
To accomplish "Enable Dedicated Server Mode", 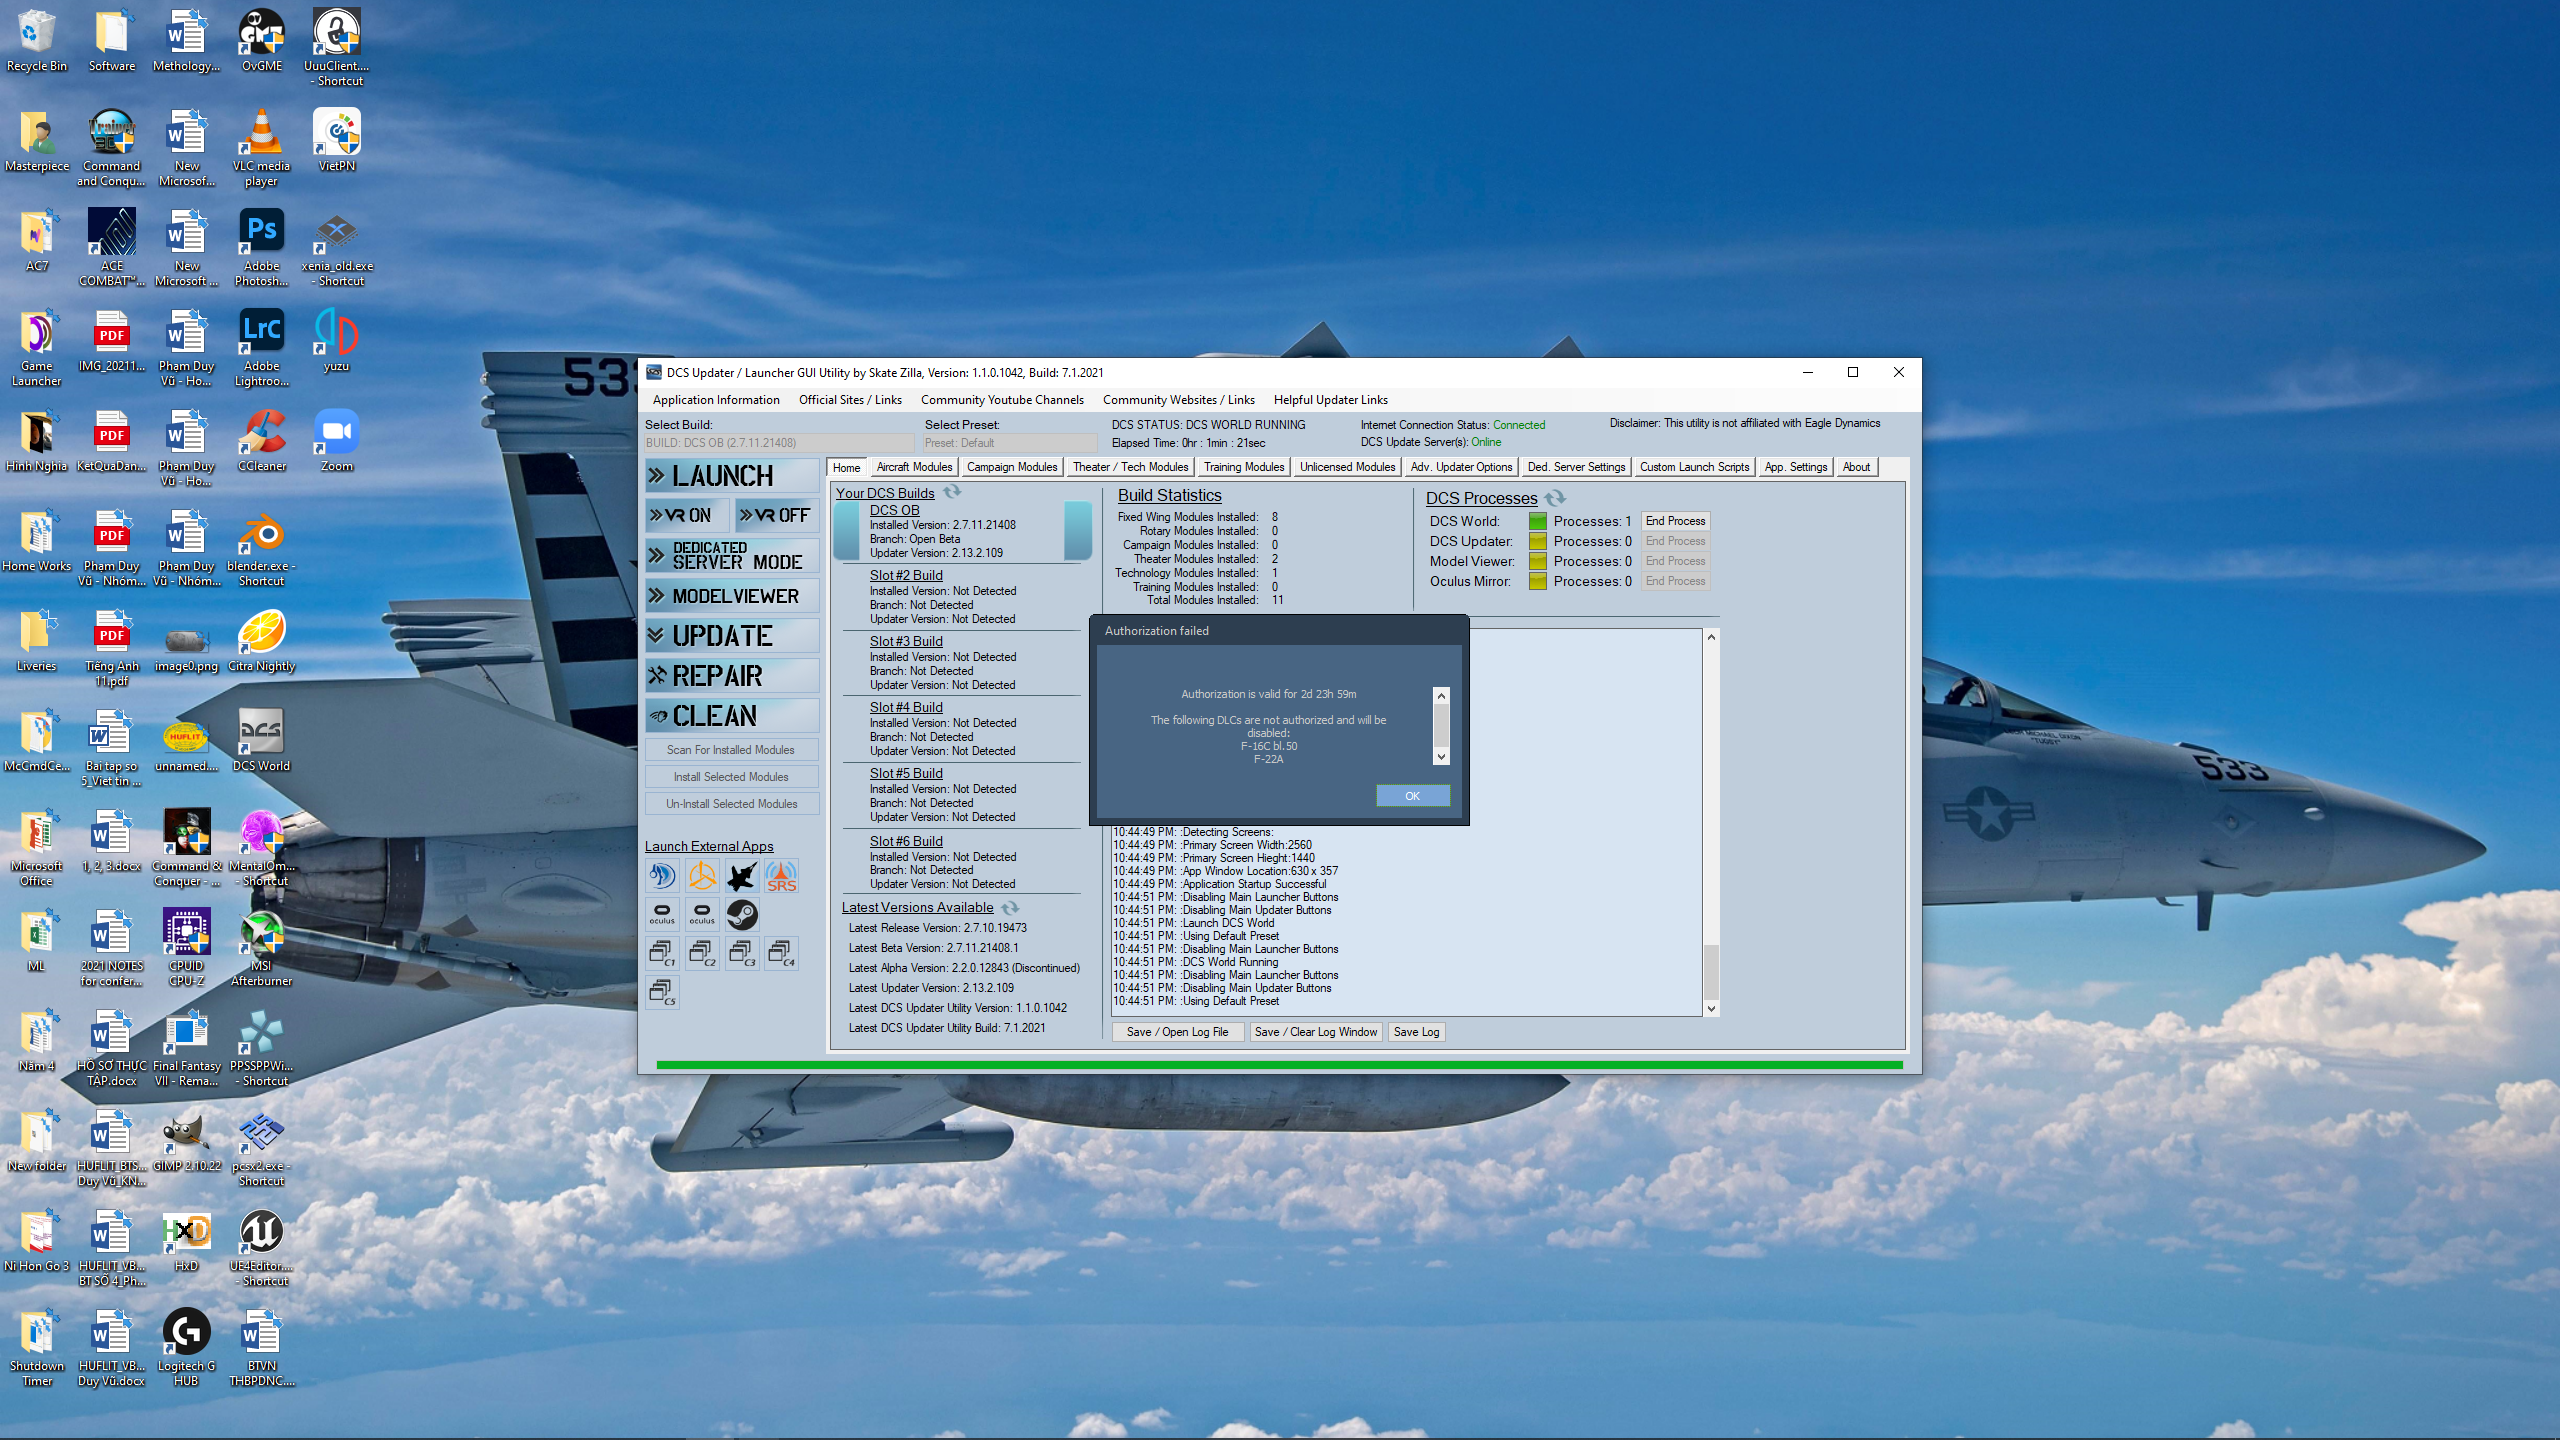I will [732, 556].
